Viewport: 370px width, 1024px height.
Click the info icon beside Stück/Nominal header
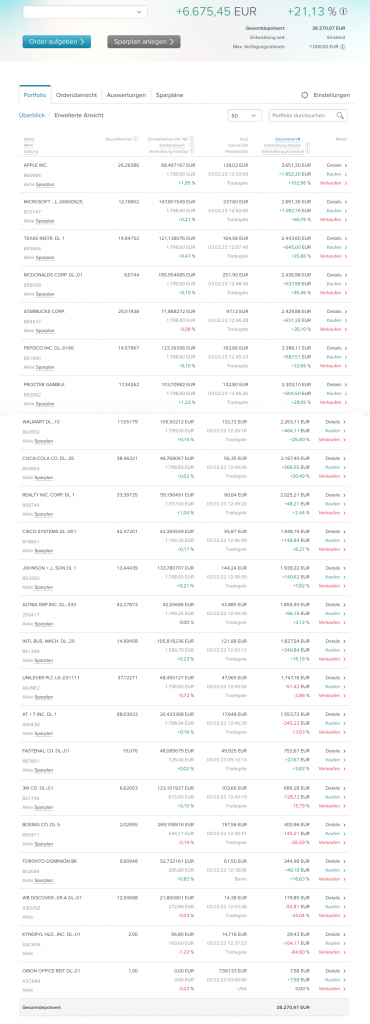tap(136, 139)
